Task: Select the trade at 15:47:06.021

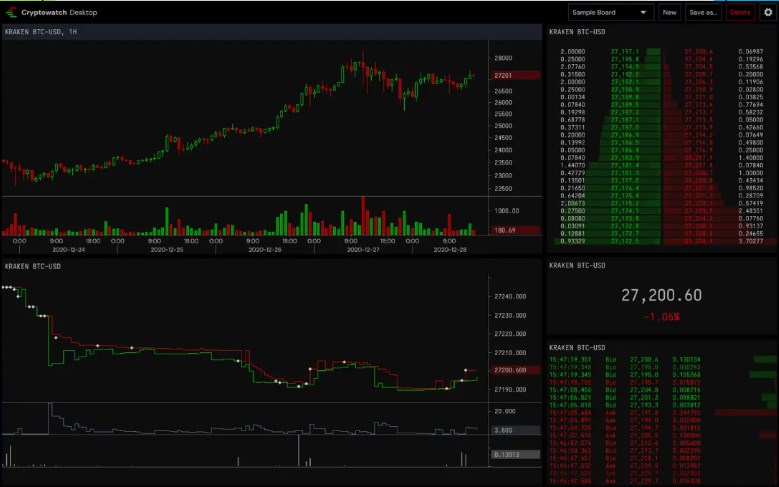Action: coord(662,398)
